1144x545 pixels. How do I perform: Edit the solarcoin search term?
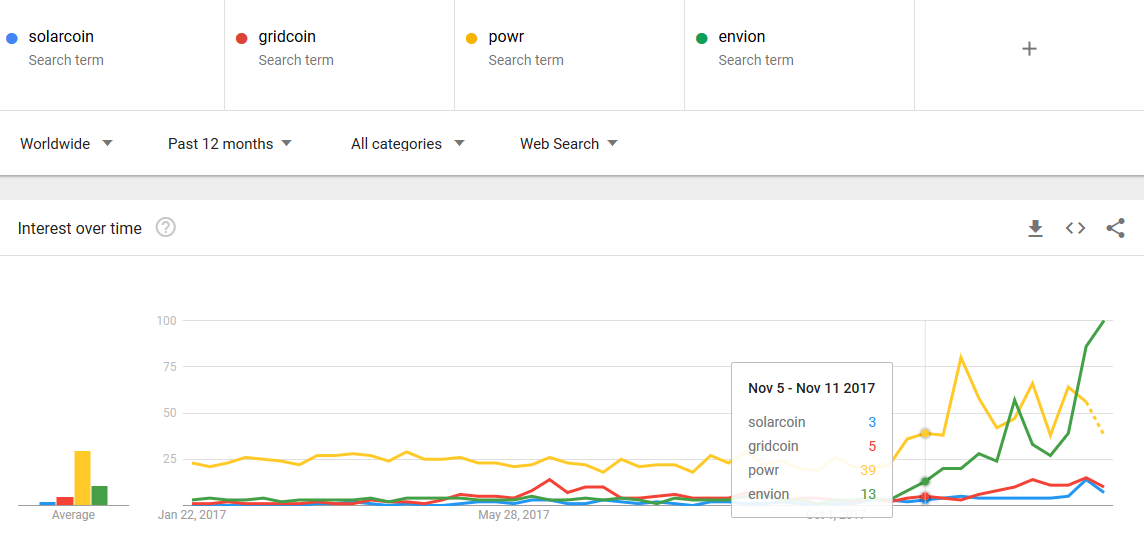click(x=62, y=37)
